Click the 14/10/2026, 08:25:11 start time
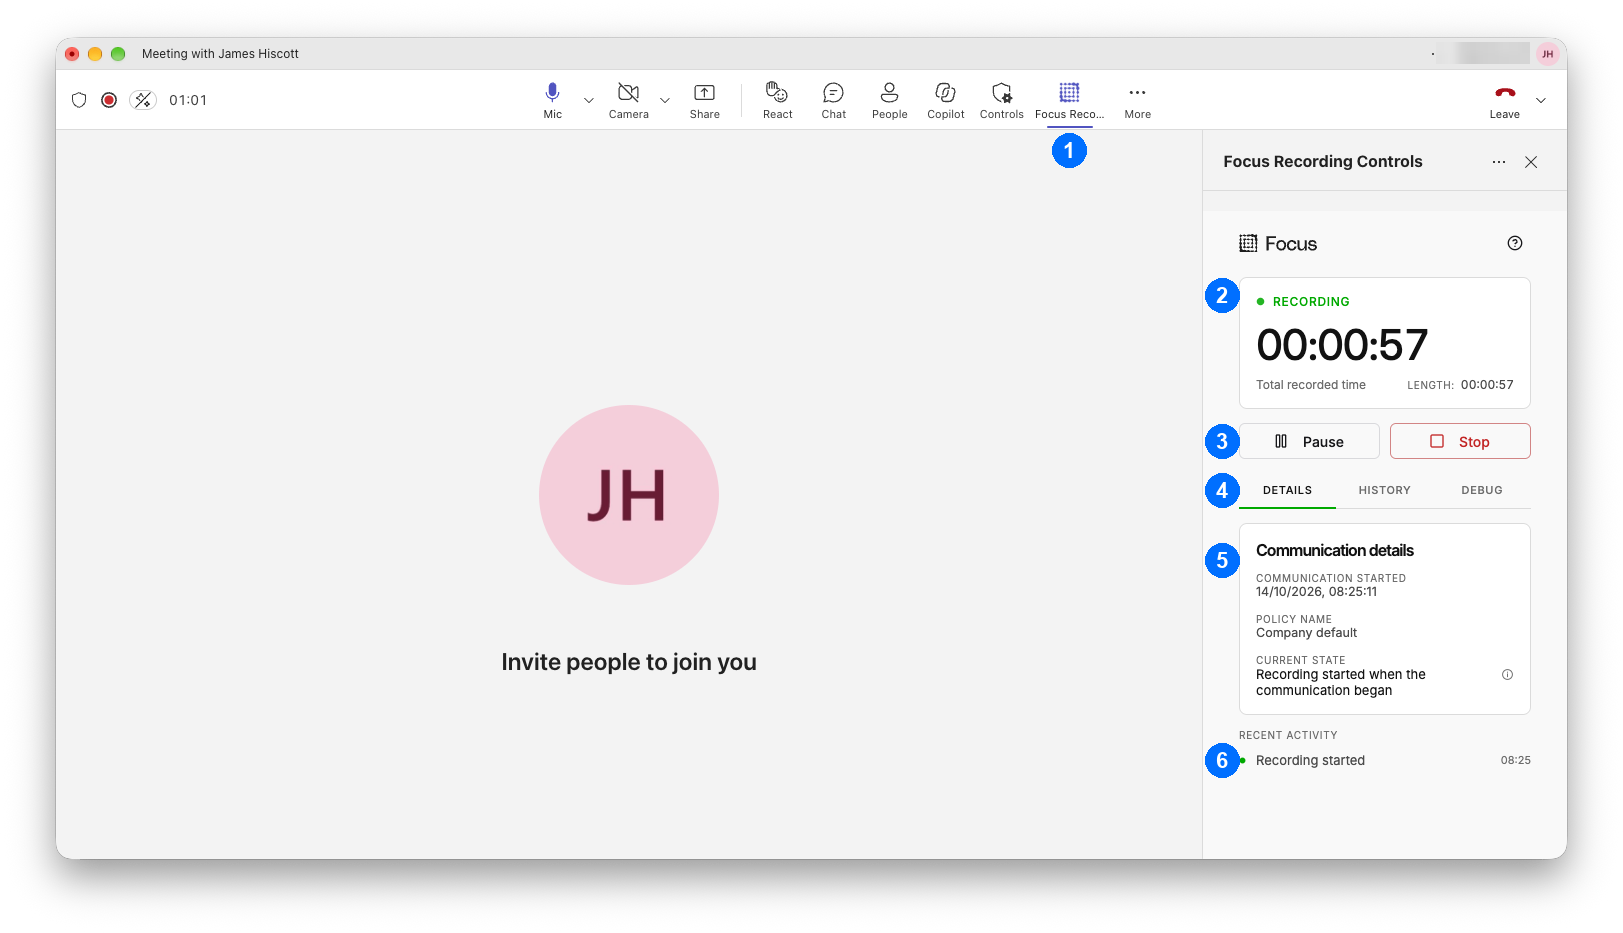Screen dimensions: 1623x933 [x=1316, y=592]
